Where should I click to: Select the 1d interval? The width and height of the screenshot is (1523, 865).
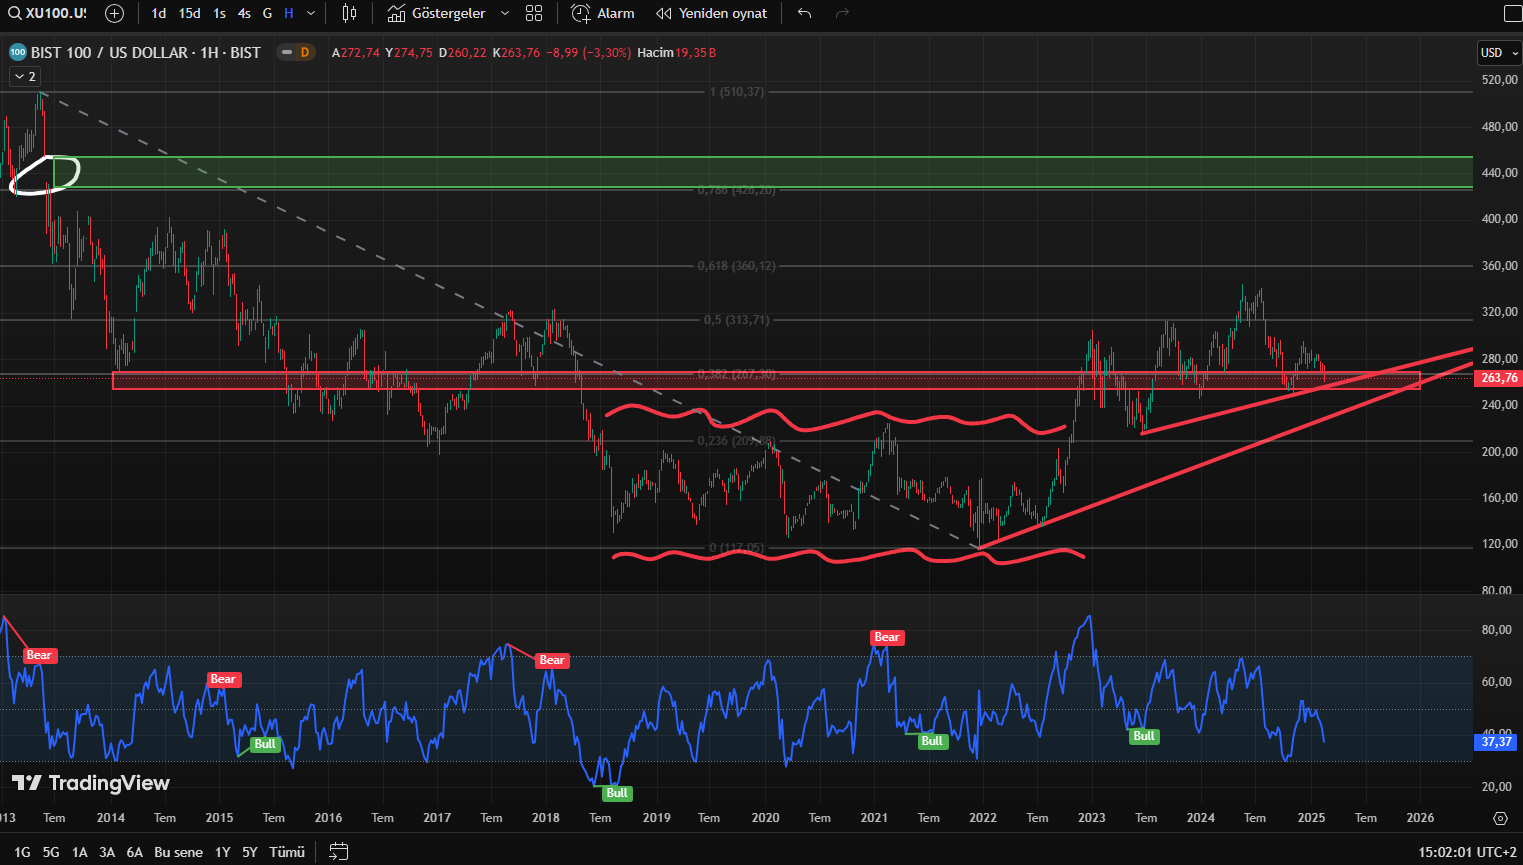pyautogui.click(x=159, y=13)
